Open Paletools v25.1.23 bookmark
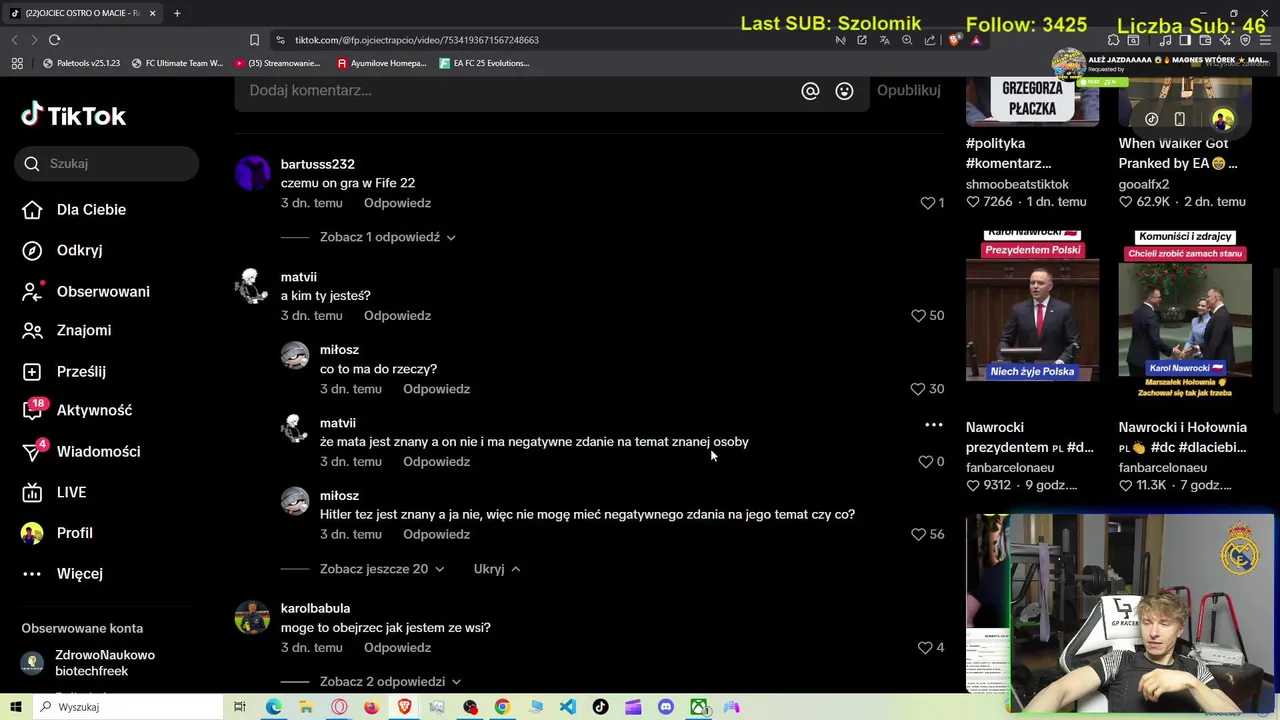The image size is (1280, 720). pyautogui.click(x=81, y=63)
